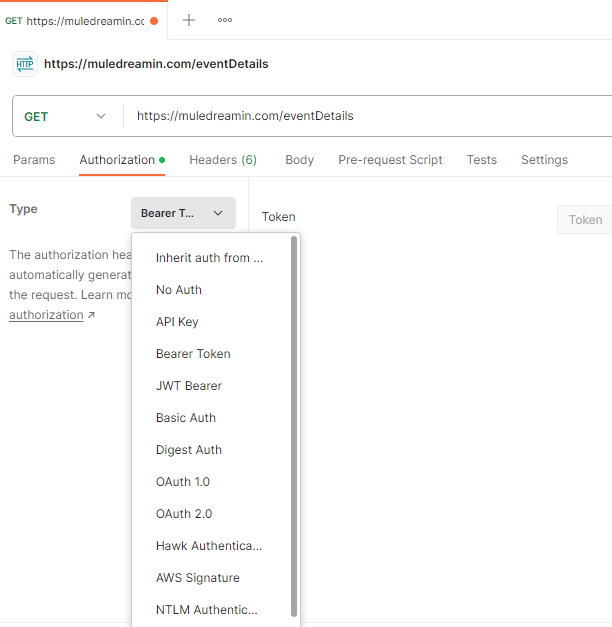Viewport: 612px width, 627px height.
Task: Choose AWS Signature auth type
Action: pyautogui.click(x=198, y=578)
